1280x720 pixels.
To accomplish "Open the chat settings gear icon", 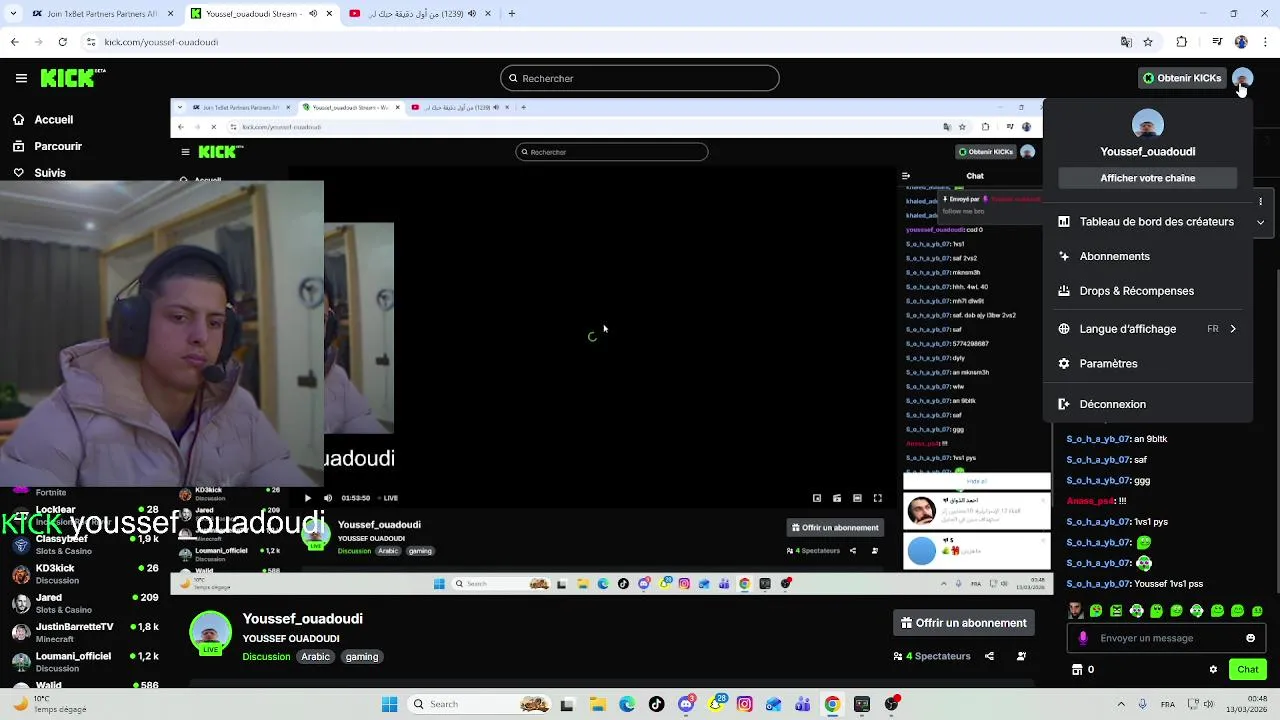I will tap(1213, 670).
